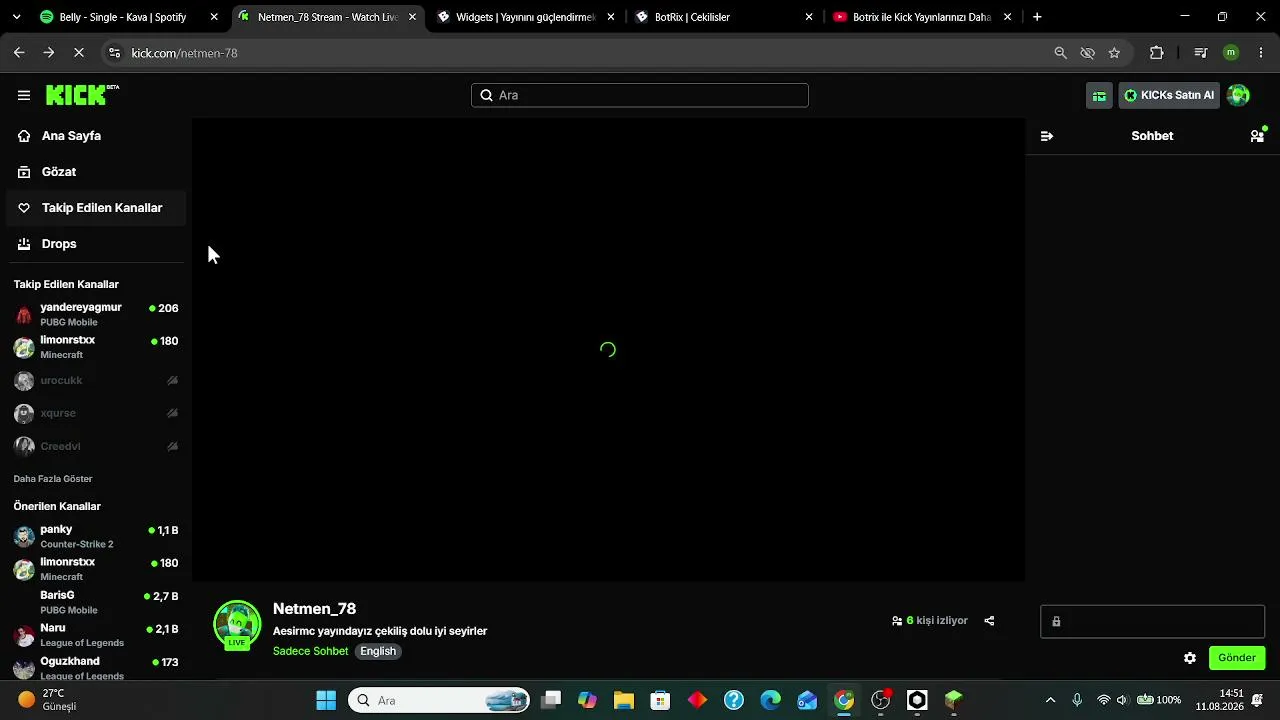
Task: Switch to the BotRix Cekilisler tab
Action: coord(725,17)
